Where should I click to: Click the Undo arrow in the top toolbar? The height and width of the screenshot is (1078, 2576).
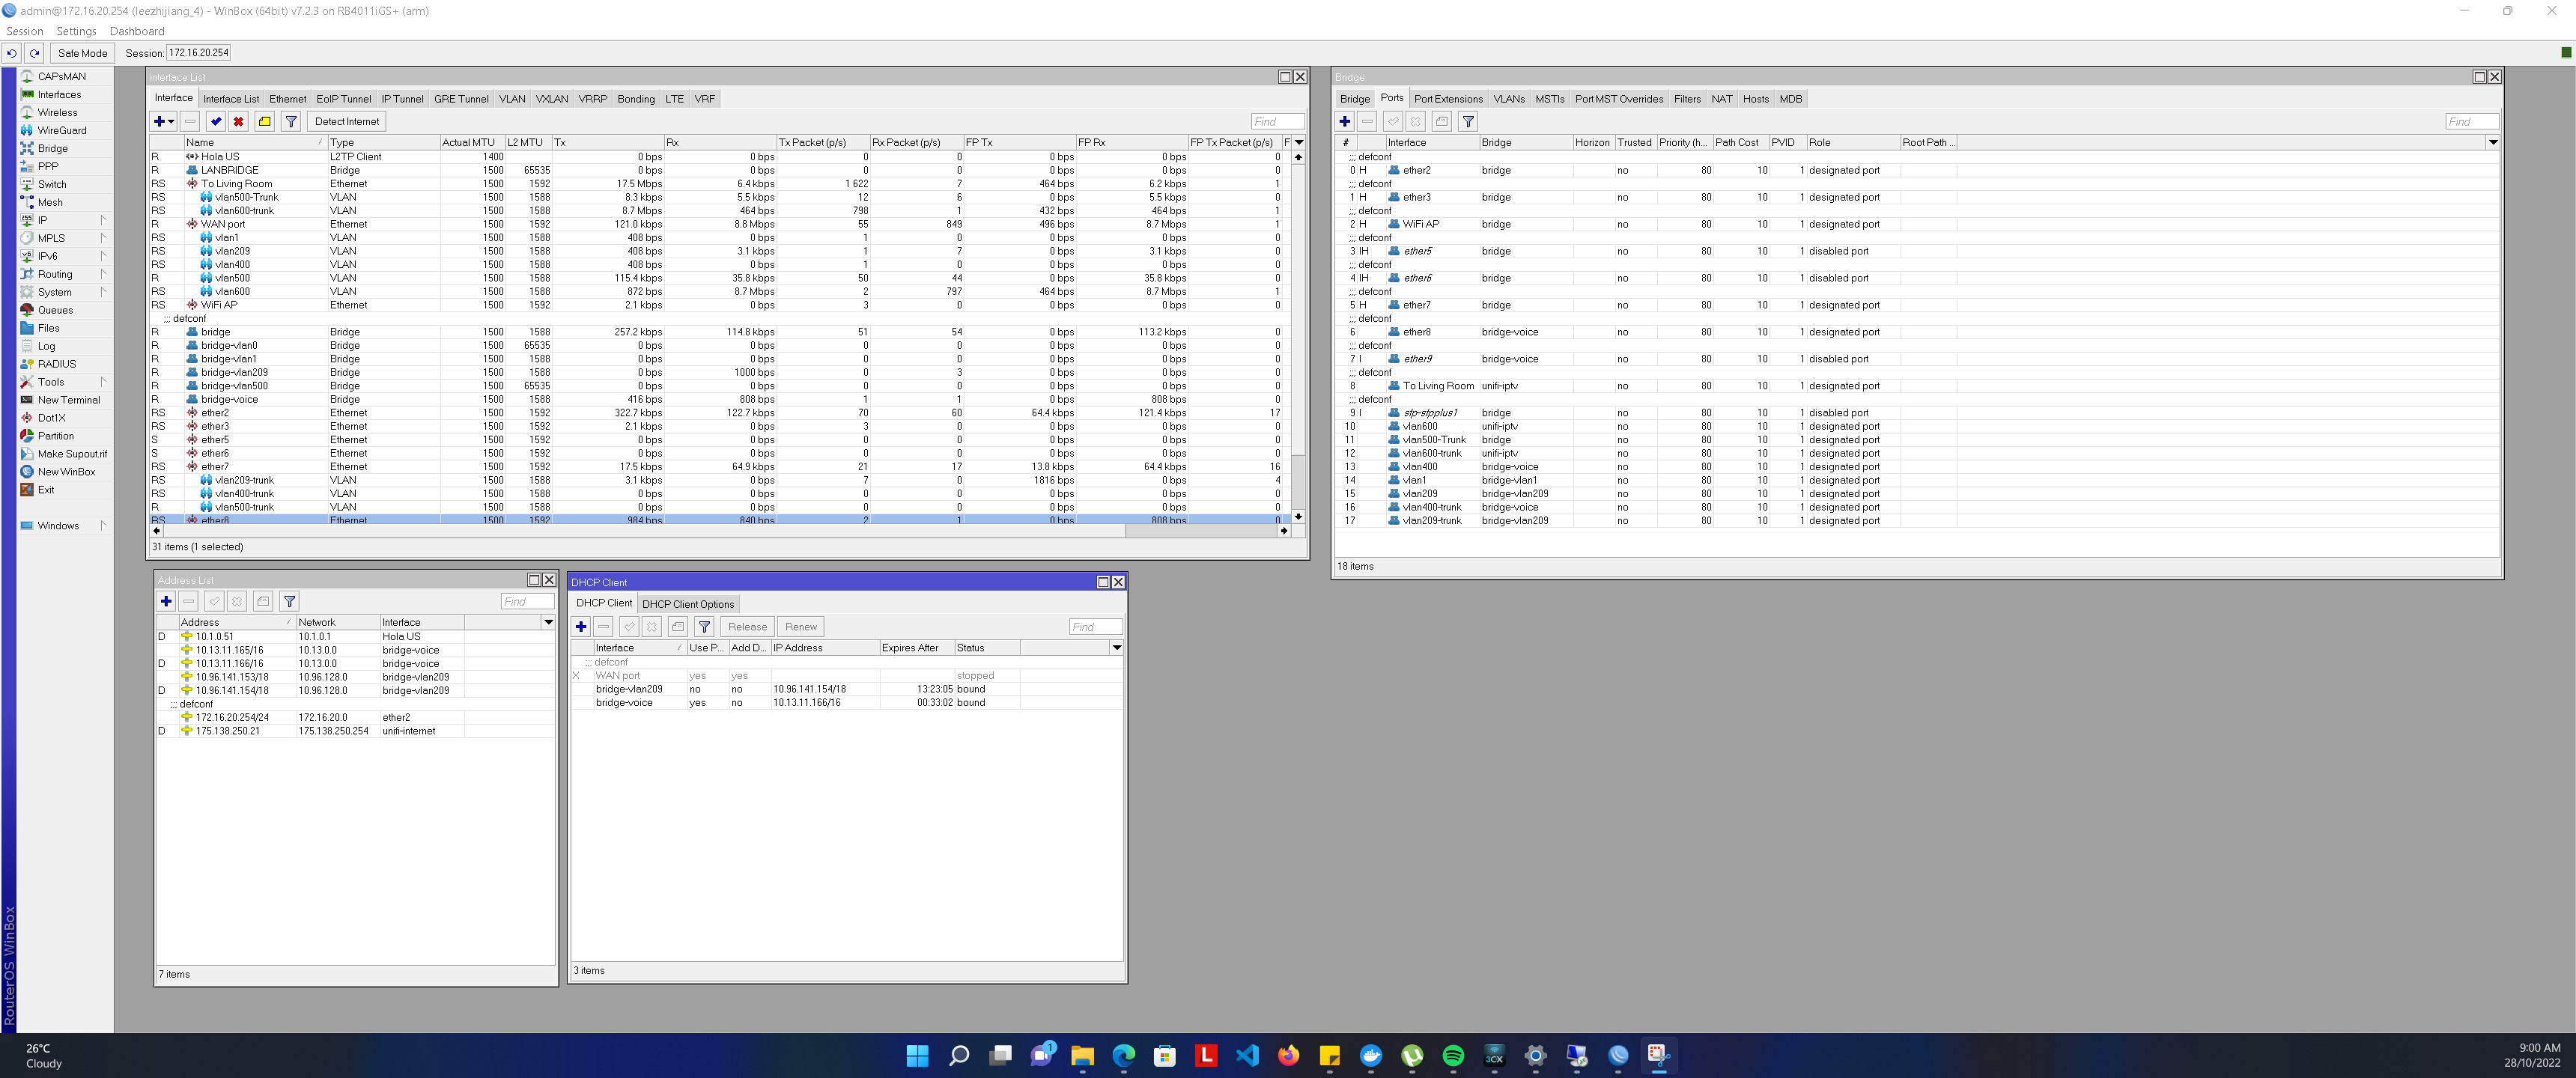[12, 53]
